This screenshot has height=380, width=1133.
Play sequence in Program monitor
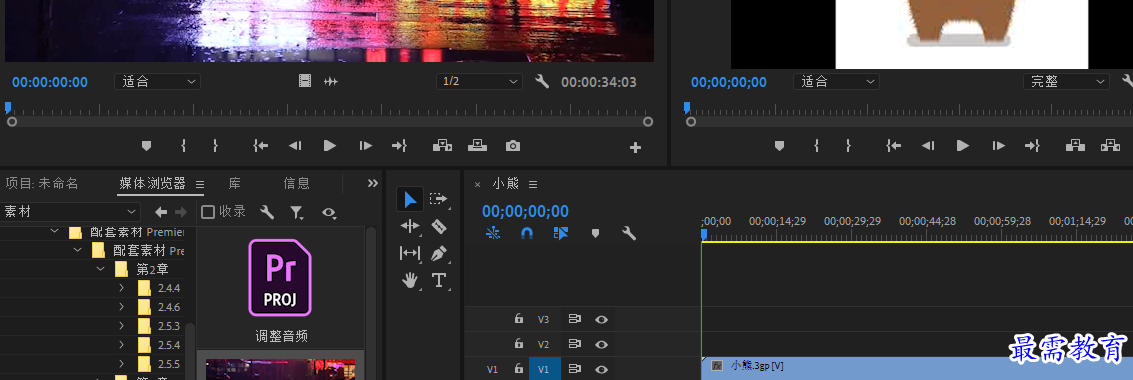tap(962, 146)
